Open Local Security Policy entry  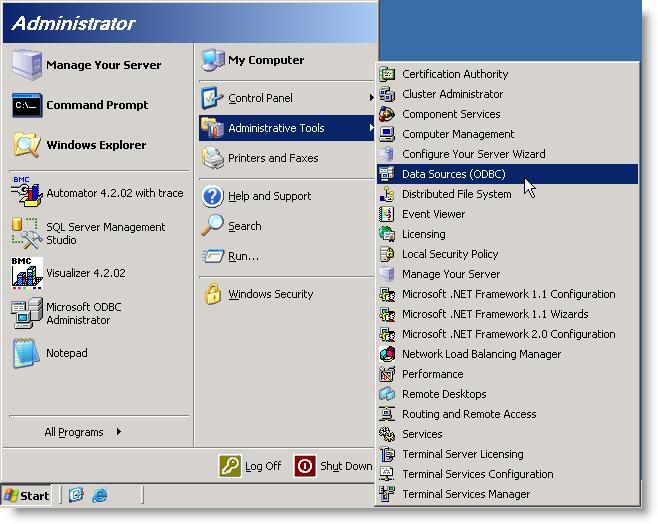click(507, 254)
